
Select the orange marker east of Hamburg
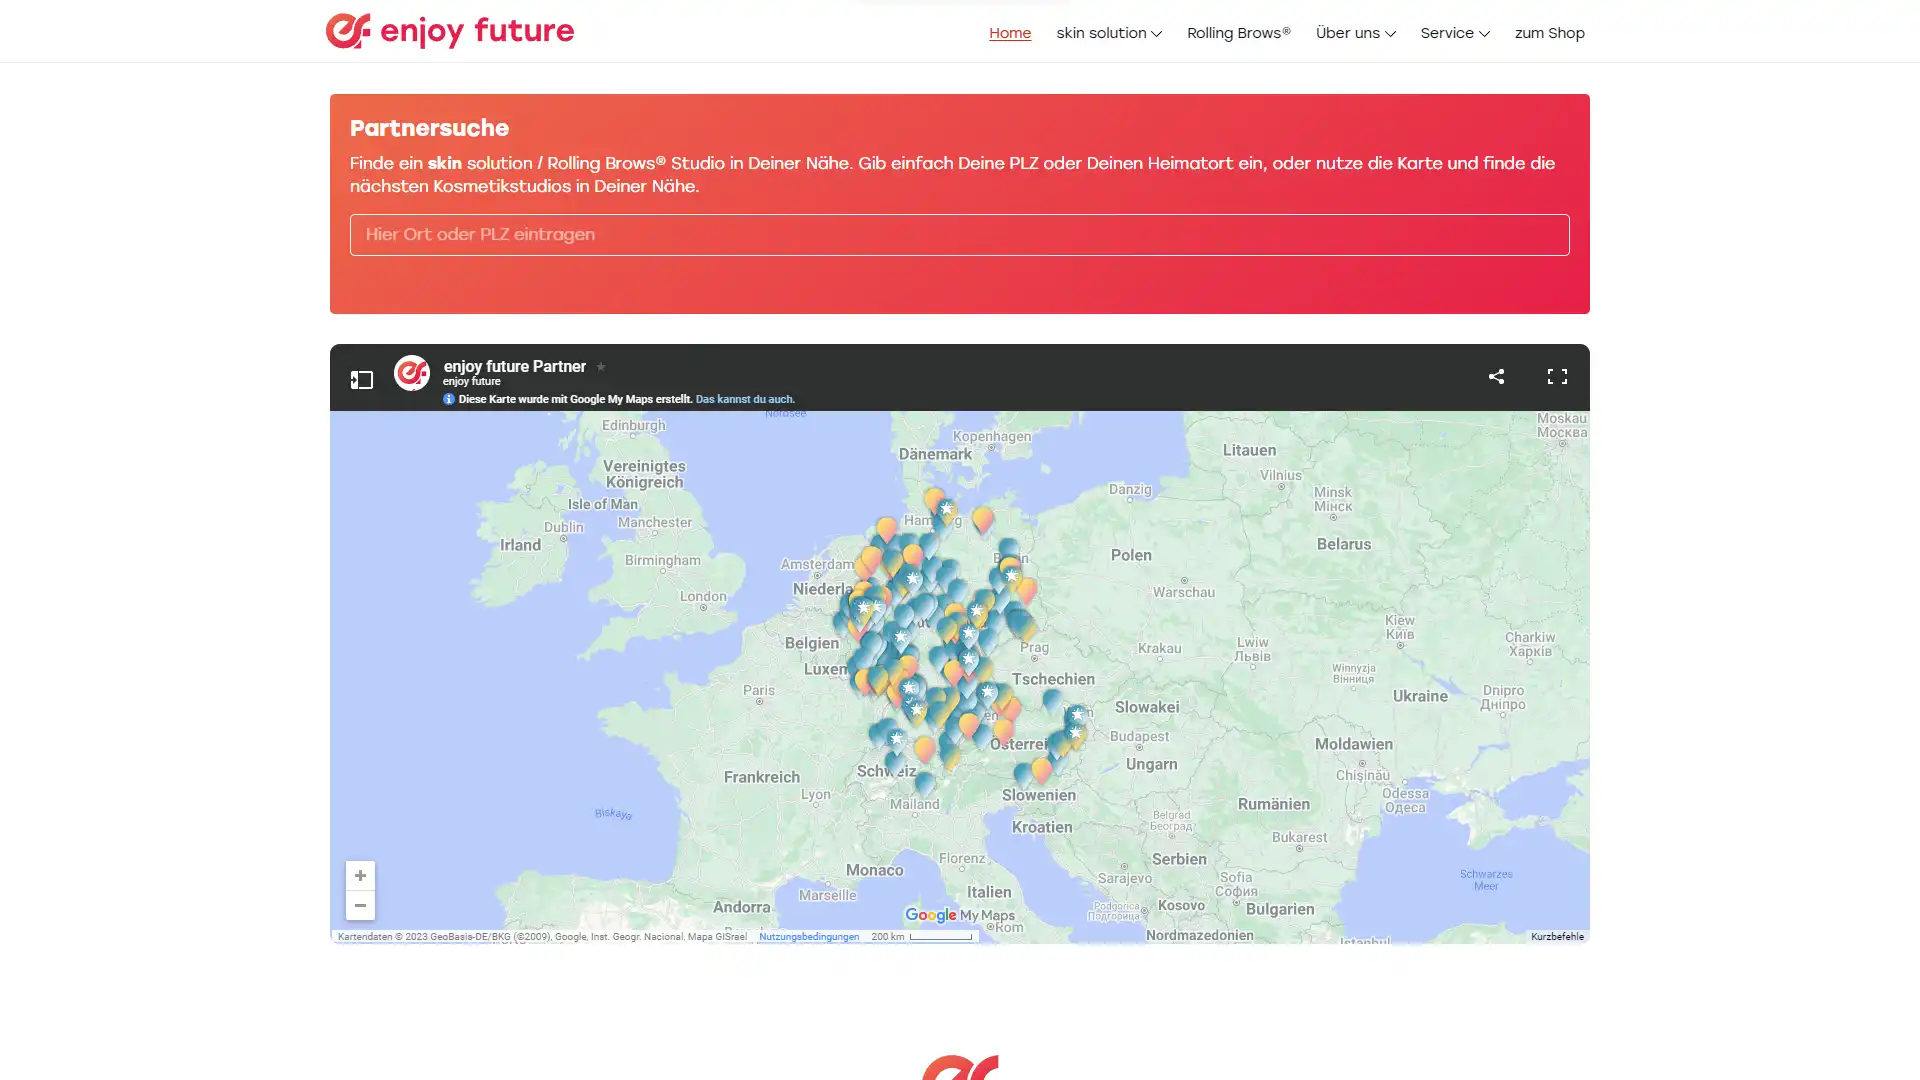[x=983, y=519]
